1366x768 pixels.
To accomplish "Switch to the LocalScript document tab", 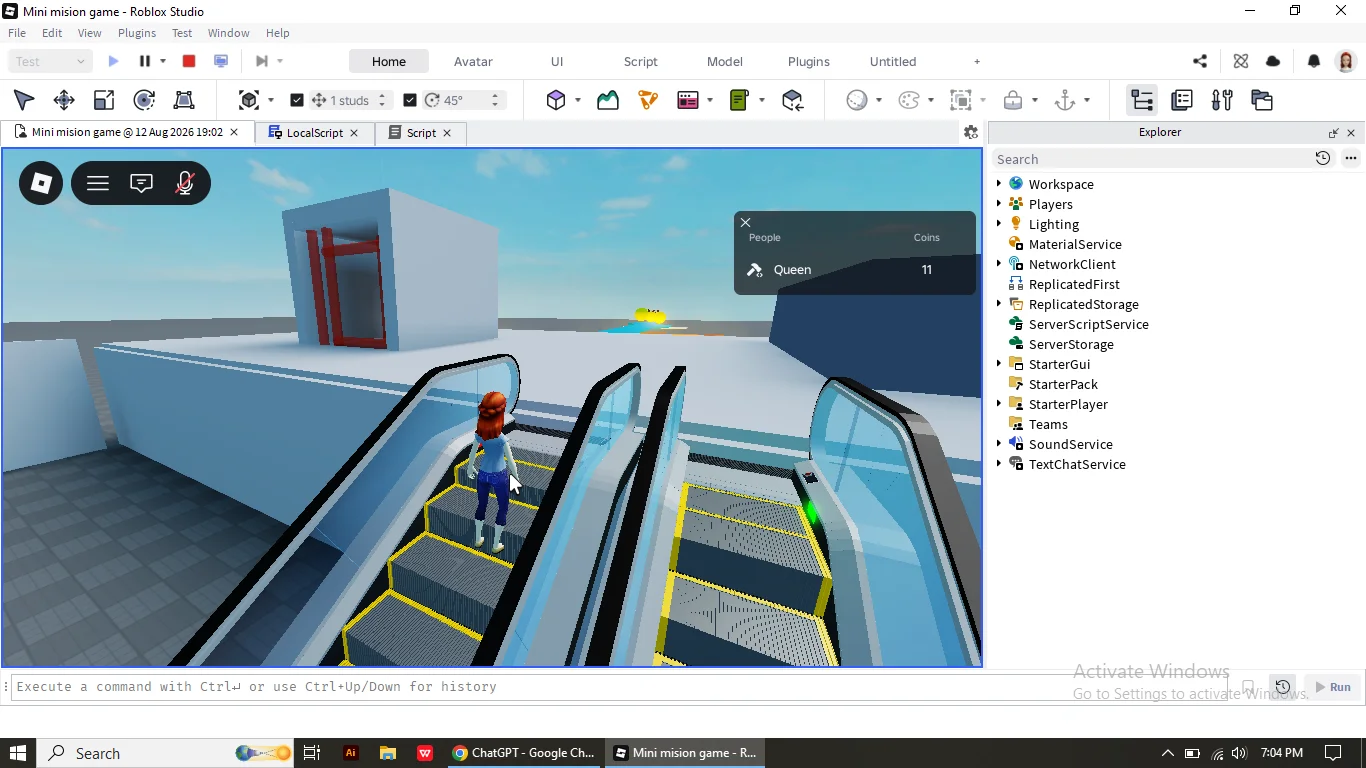I will pos(314,133).
